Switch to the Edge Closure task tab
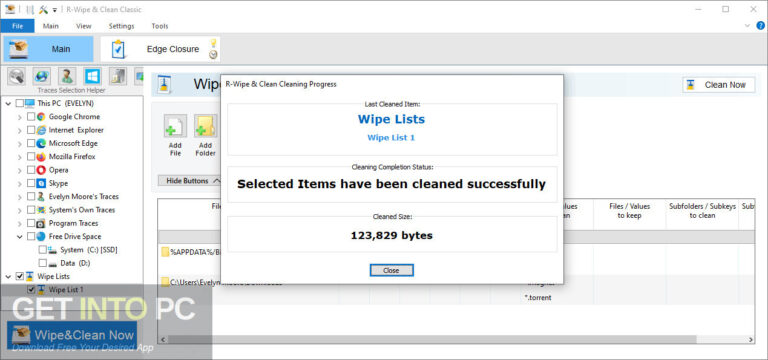Viewport: 768px width, 360px height. tap(160, 49)
